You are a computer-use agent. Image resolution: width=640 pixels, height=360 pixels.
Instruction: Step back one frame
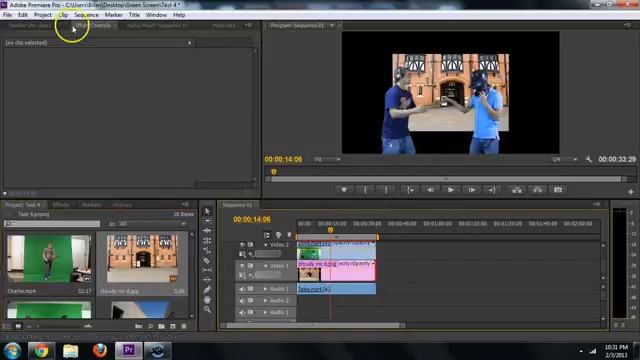click(x=430, y=190)
